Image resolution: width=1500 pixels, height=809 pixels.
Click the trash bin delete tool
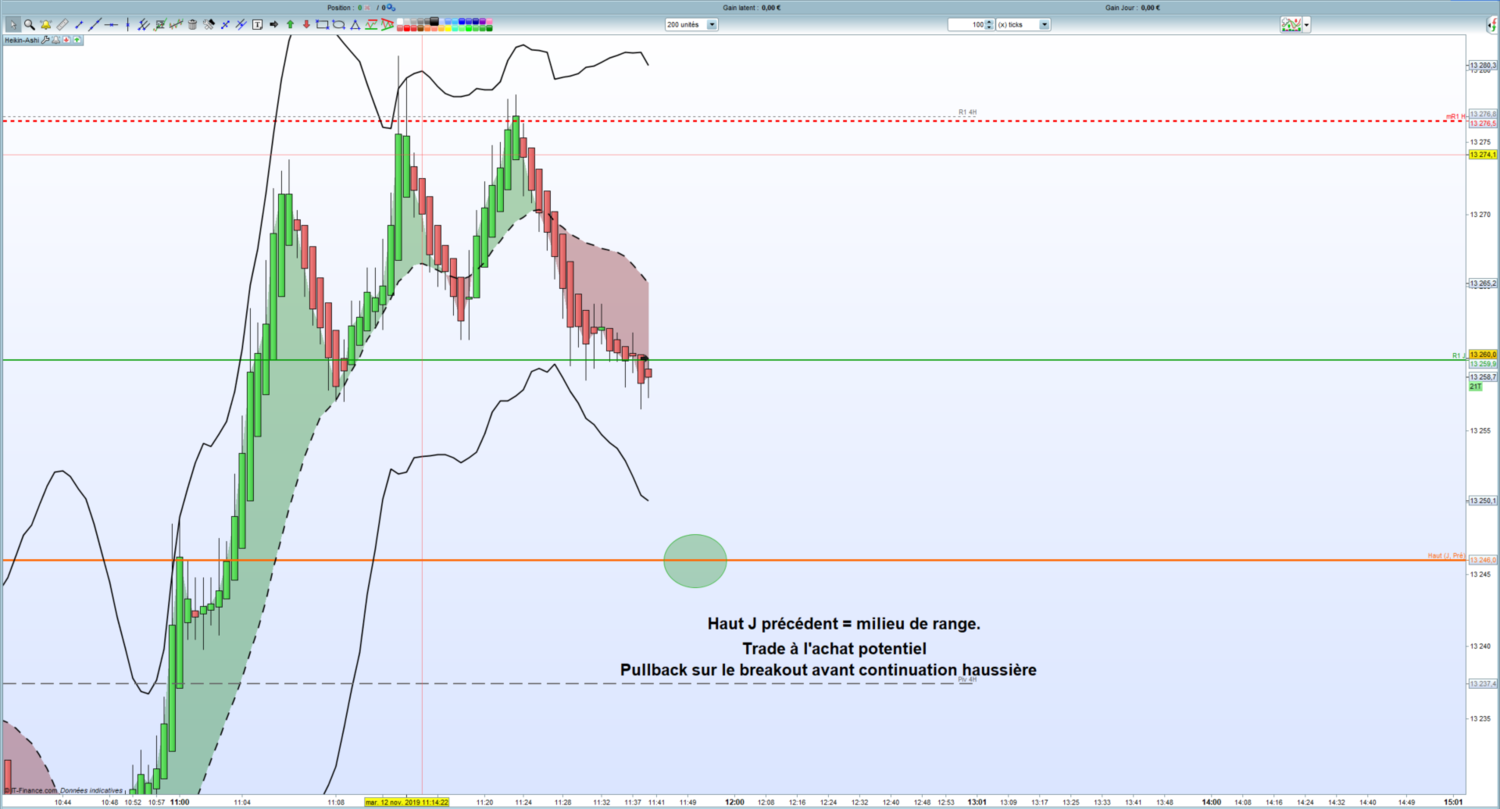pyautogui.click(x=193, y=24)
